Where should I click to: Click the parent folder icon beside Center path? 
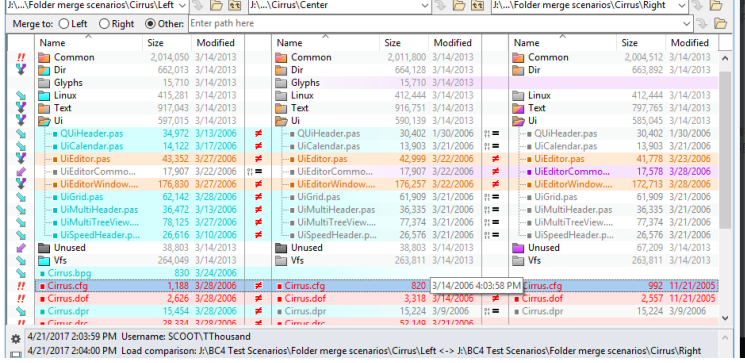pyautogui.click(x=477, y=6)
